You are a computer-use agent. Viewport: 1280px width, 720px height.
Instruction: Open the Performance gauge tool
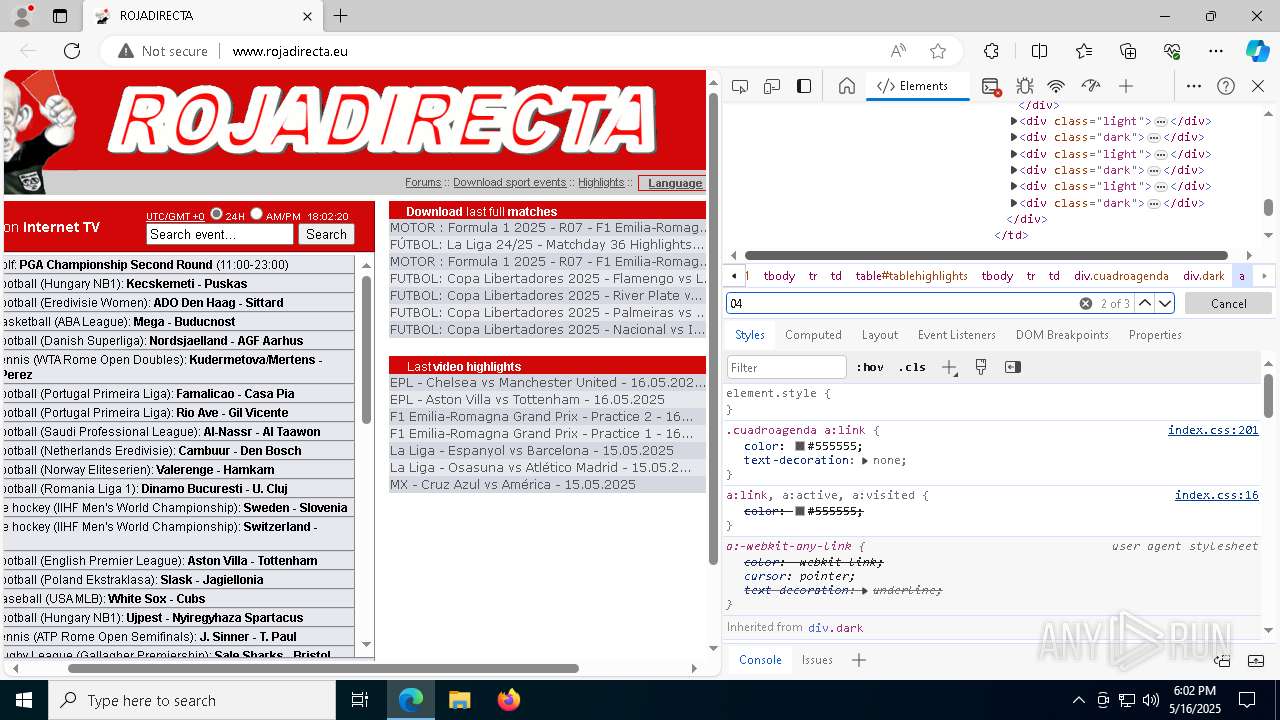click(1091, 86)
